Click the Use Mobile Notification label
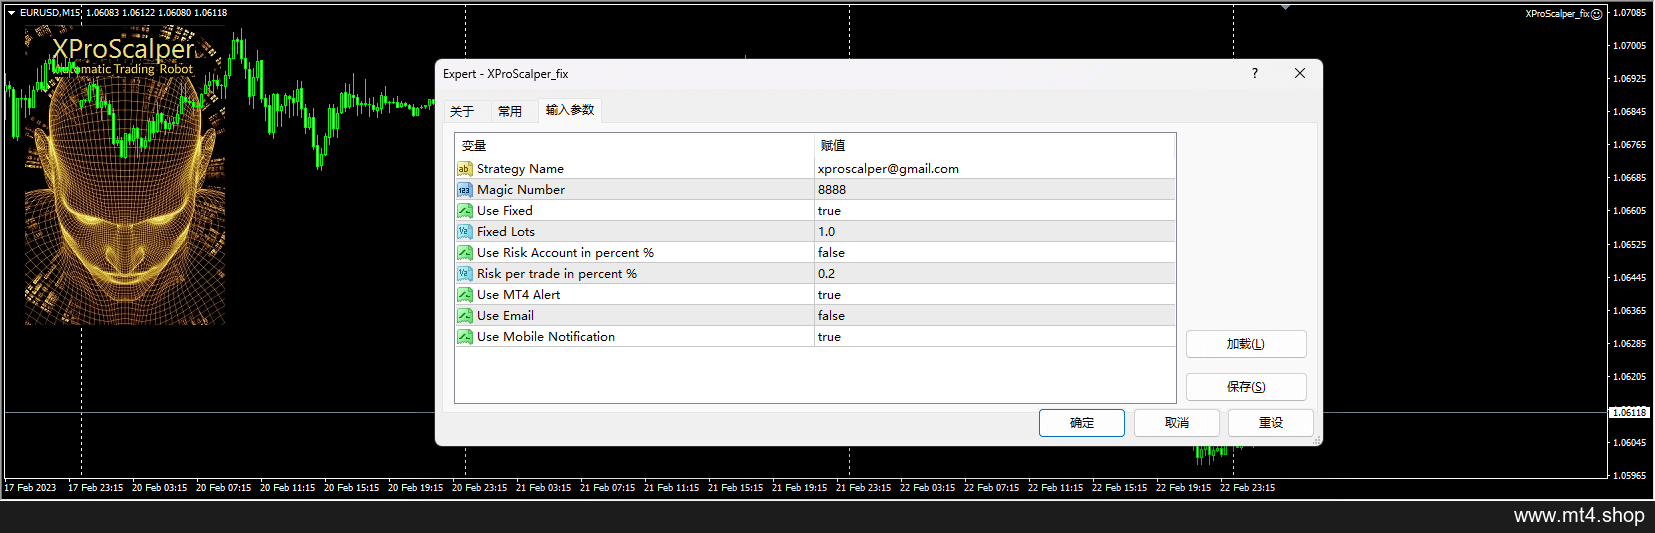1655x533 pixels. [x=546, y=337]
